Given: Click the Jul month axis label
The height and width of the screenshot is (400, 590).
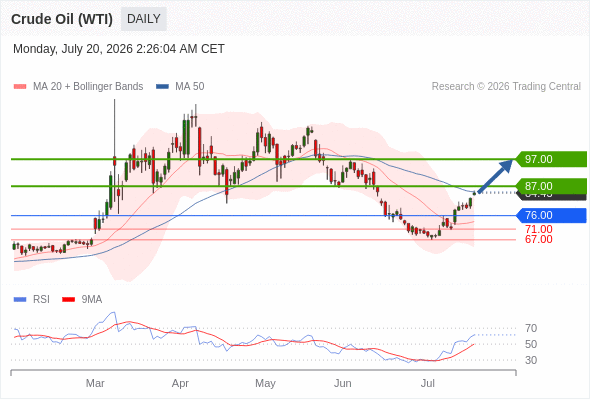Looking at the screenshot, I should pos(428,383).
